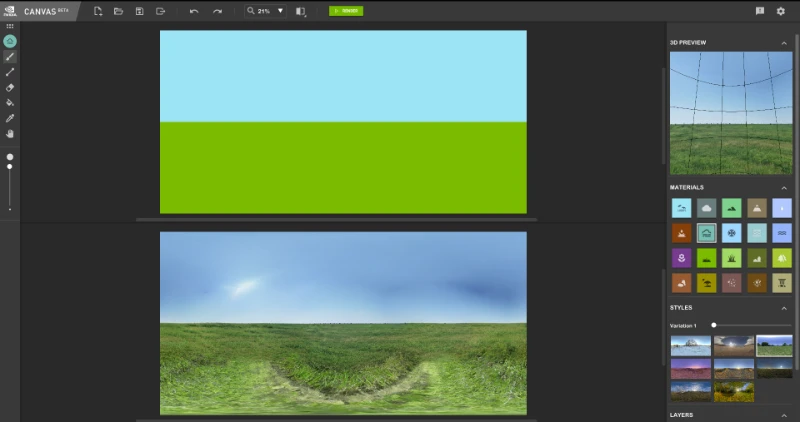Screen dimensions: 800x422
Task: Undo the last action
Action: (x=194, y=11)
